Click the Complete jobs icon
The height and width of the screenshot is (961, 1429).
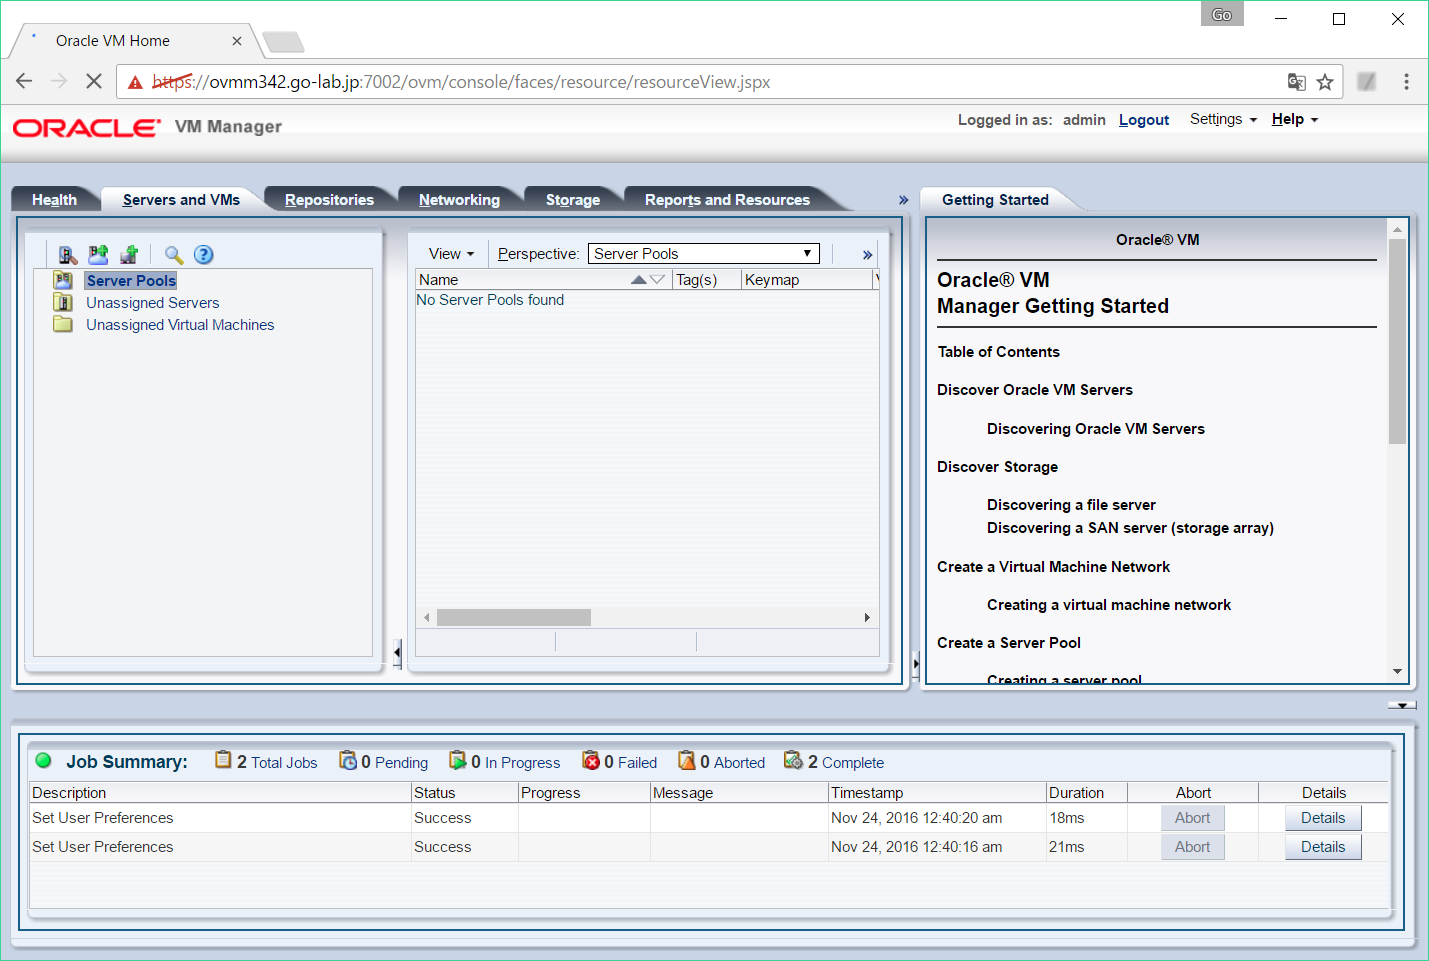point(794,760)
